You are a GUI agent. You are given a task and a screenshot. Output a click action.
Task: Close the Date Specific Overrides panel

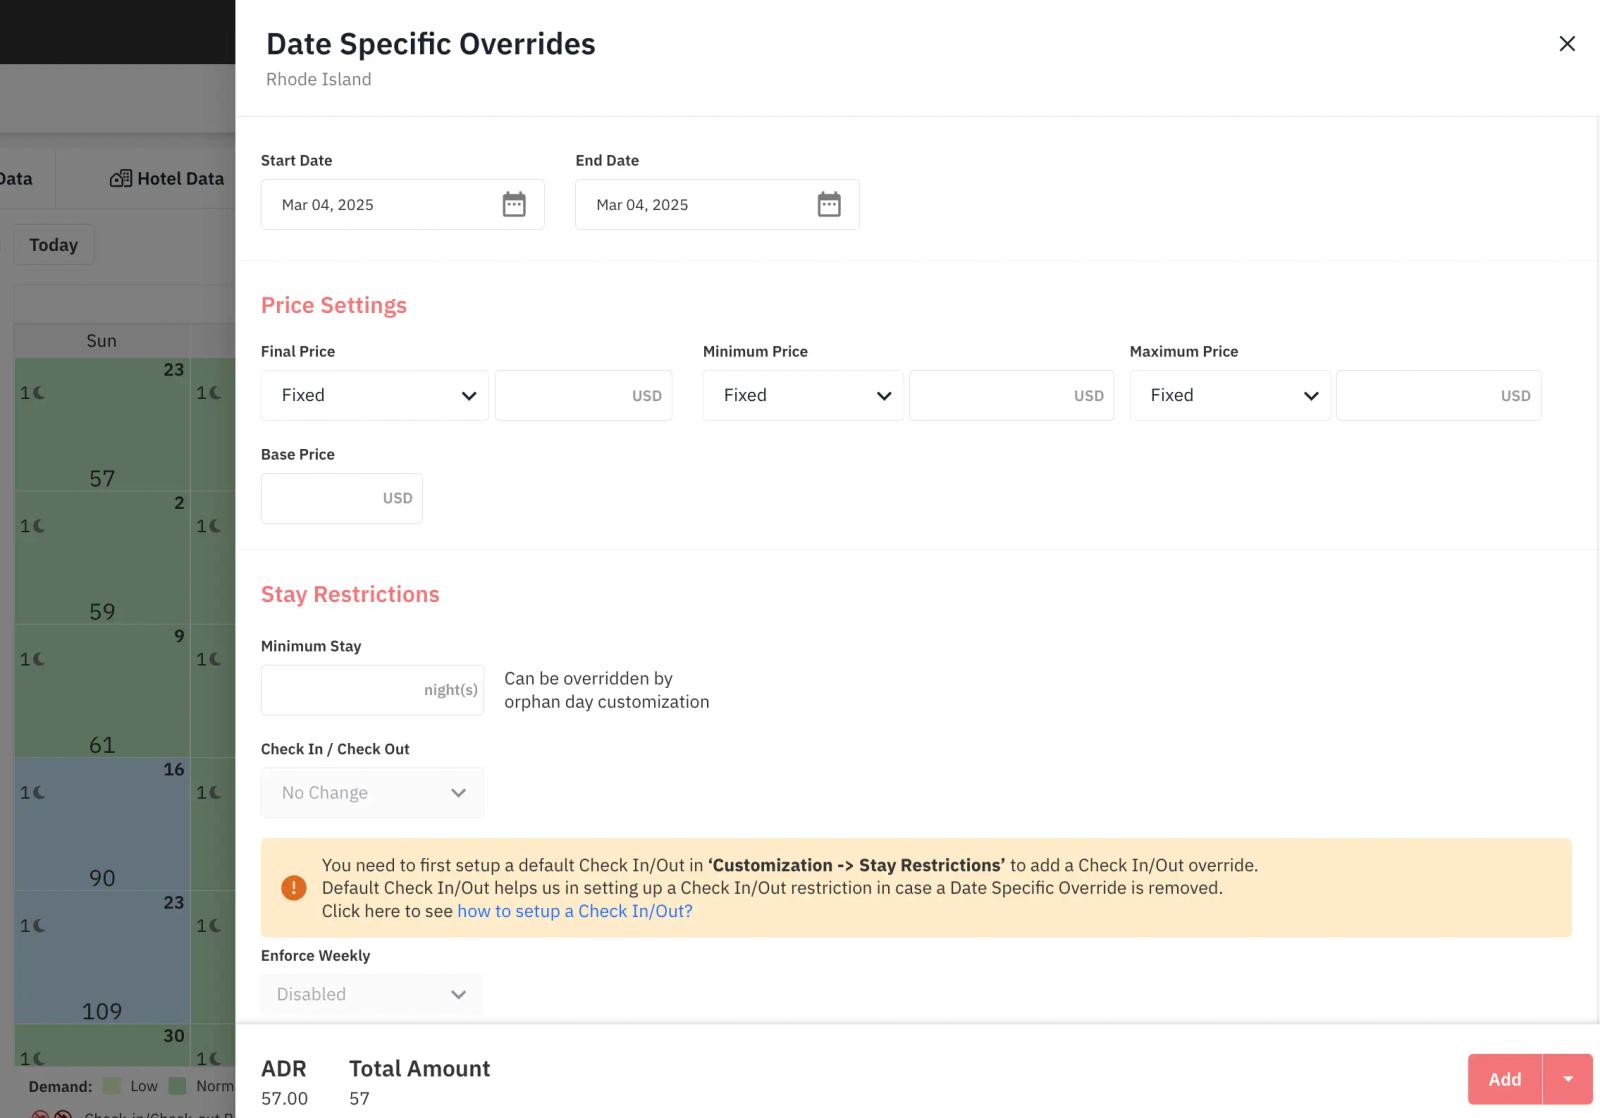click(x=1567, y=44)
